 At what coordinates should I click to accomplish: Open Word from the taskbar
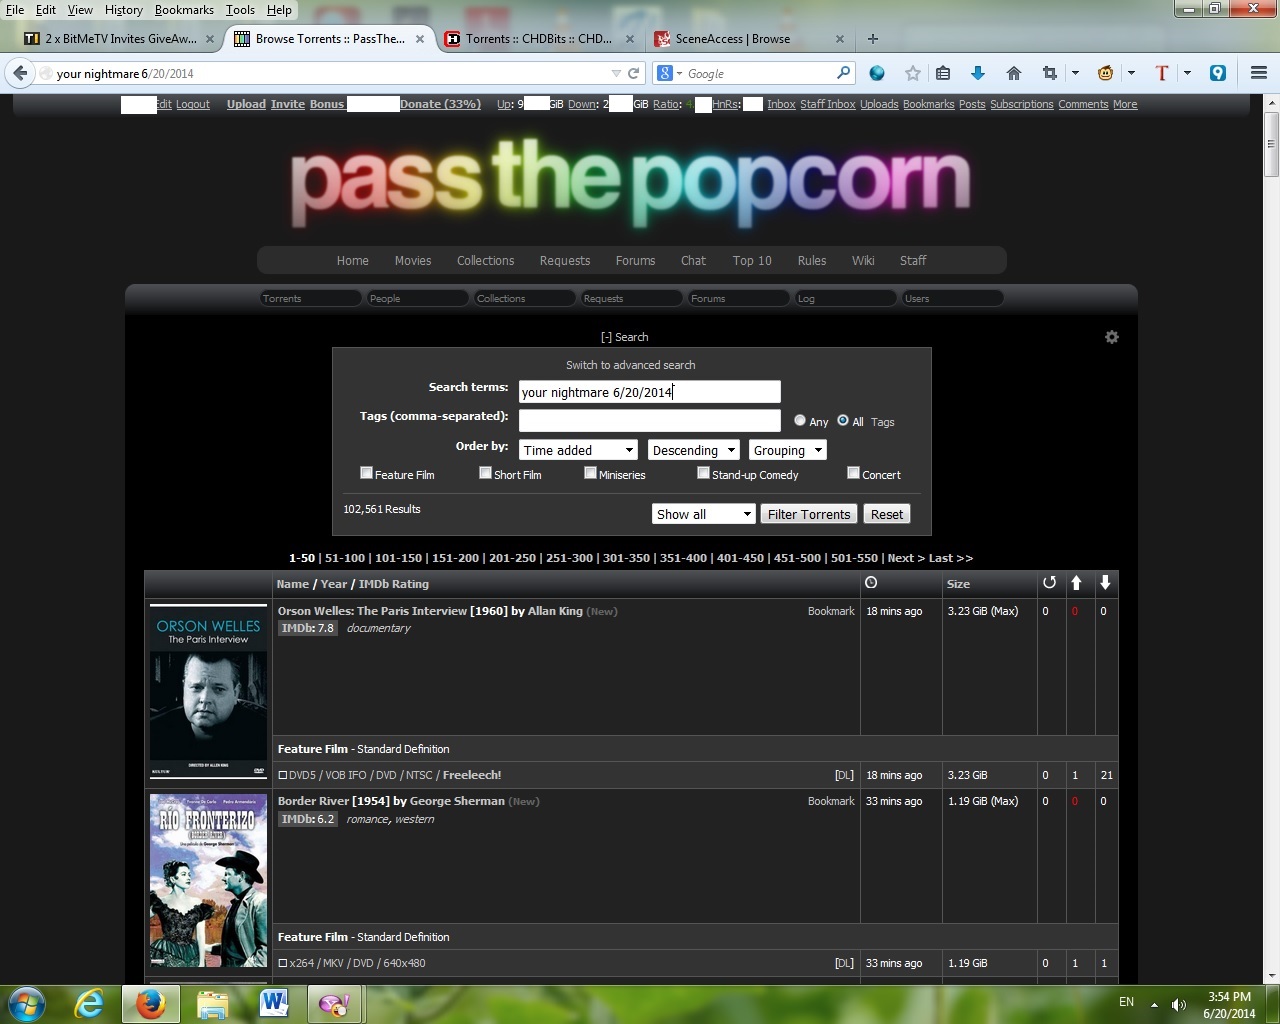(273, 1004)
